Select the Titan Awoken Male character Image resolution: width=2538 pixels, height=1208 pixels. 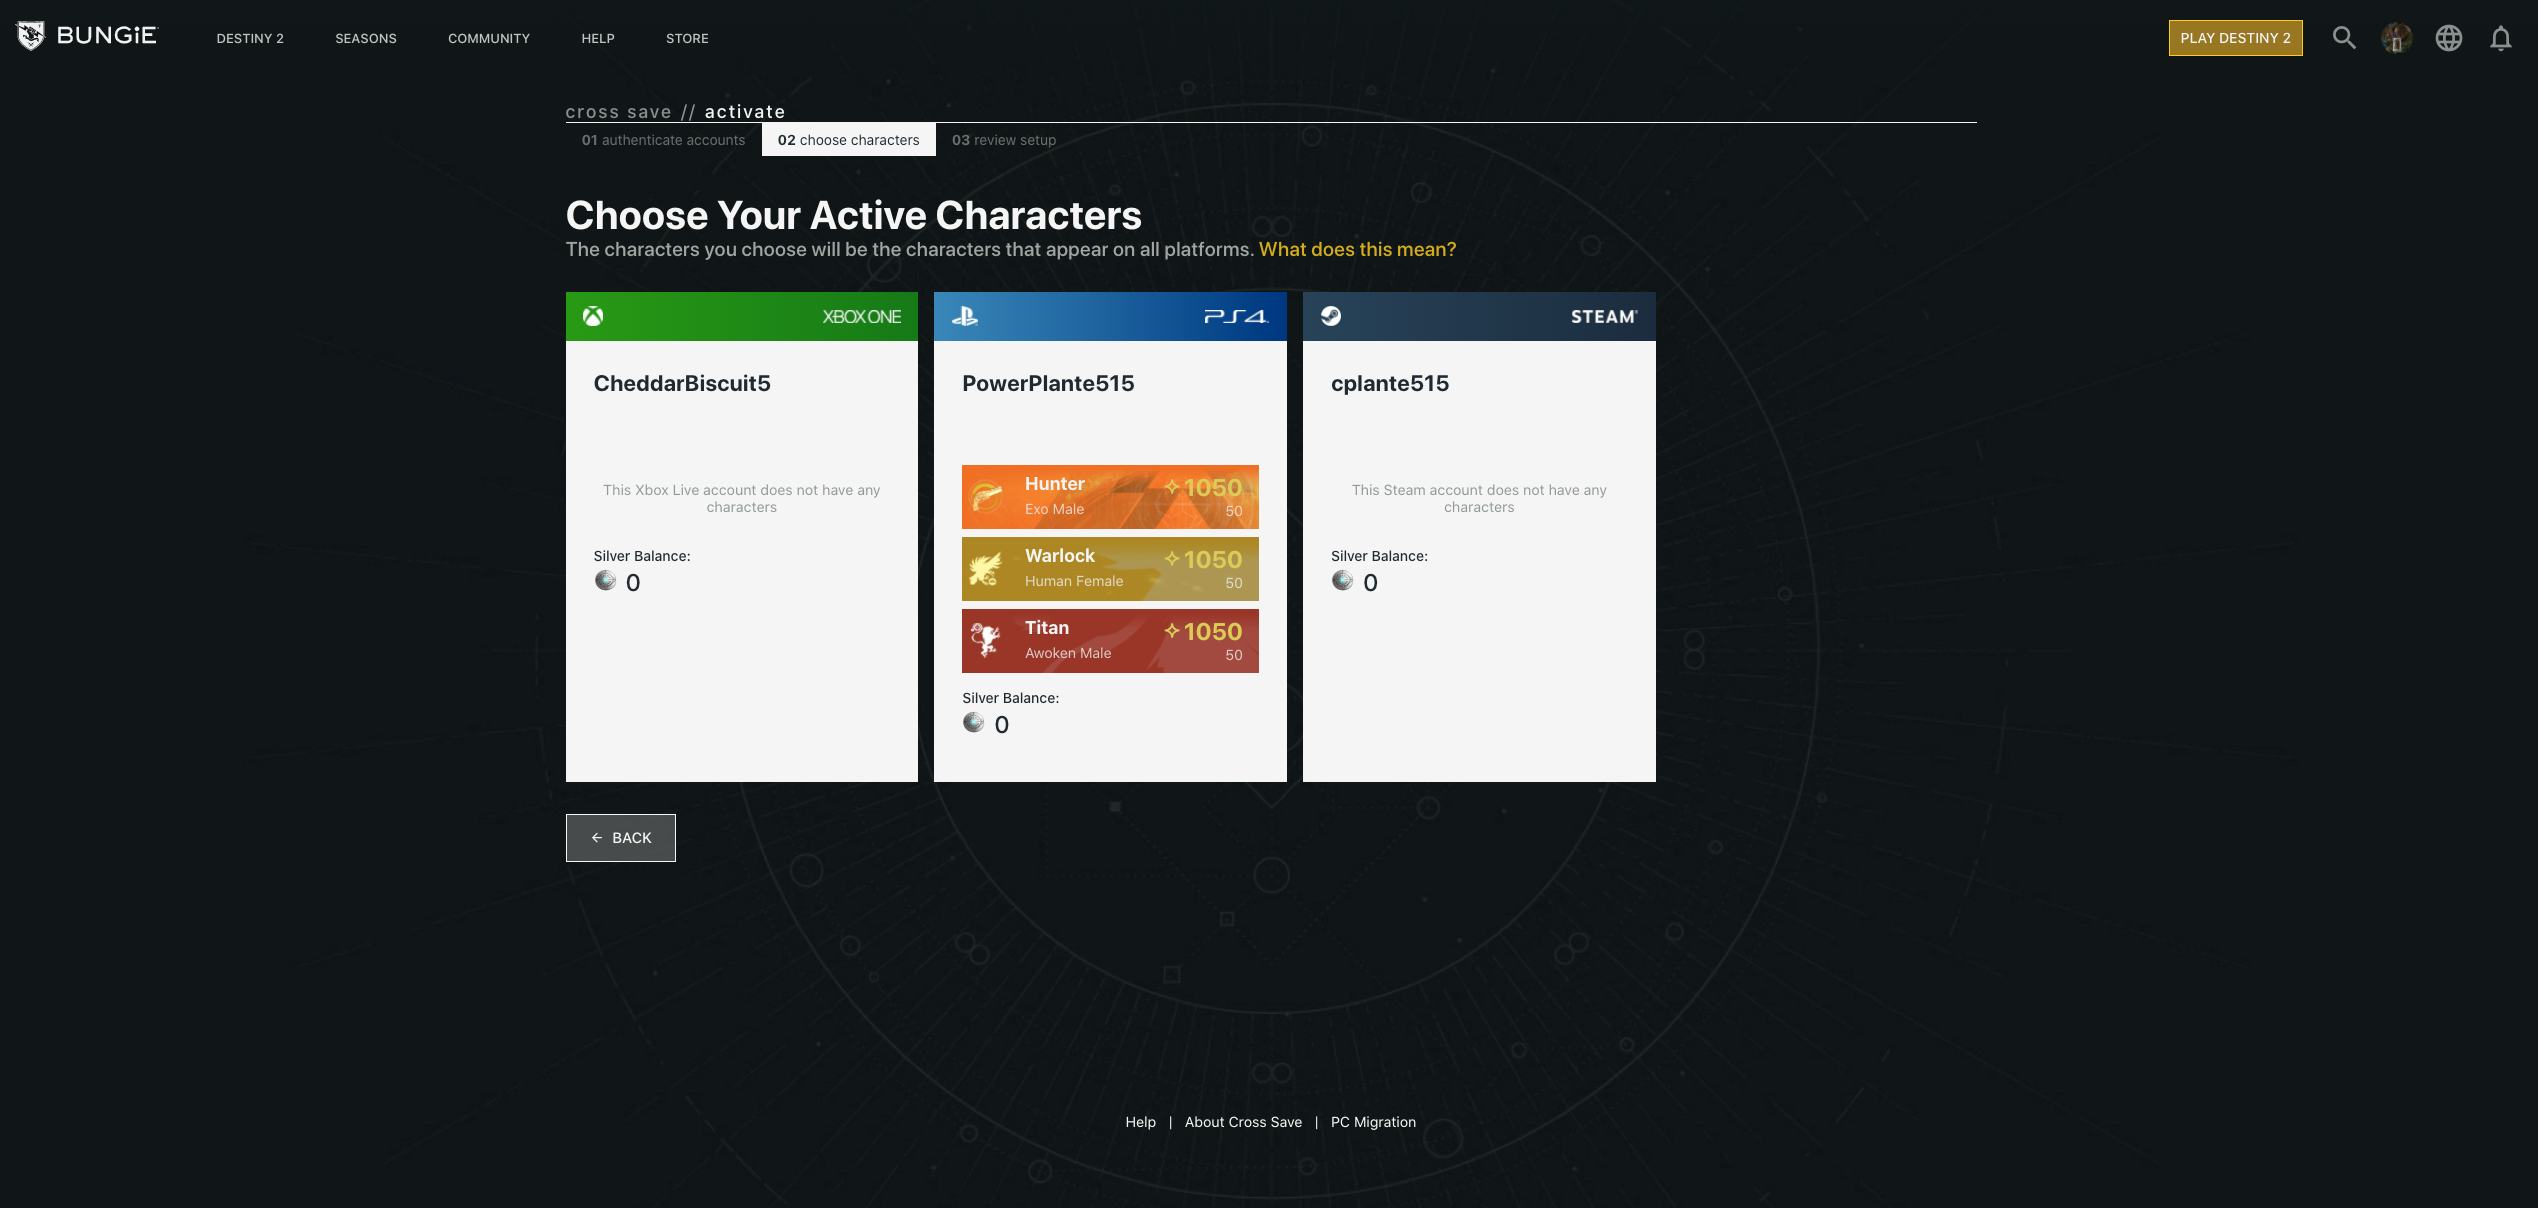[x=1110, y=641]
